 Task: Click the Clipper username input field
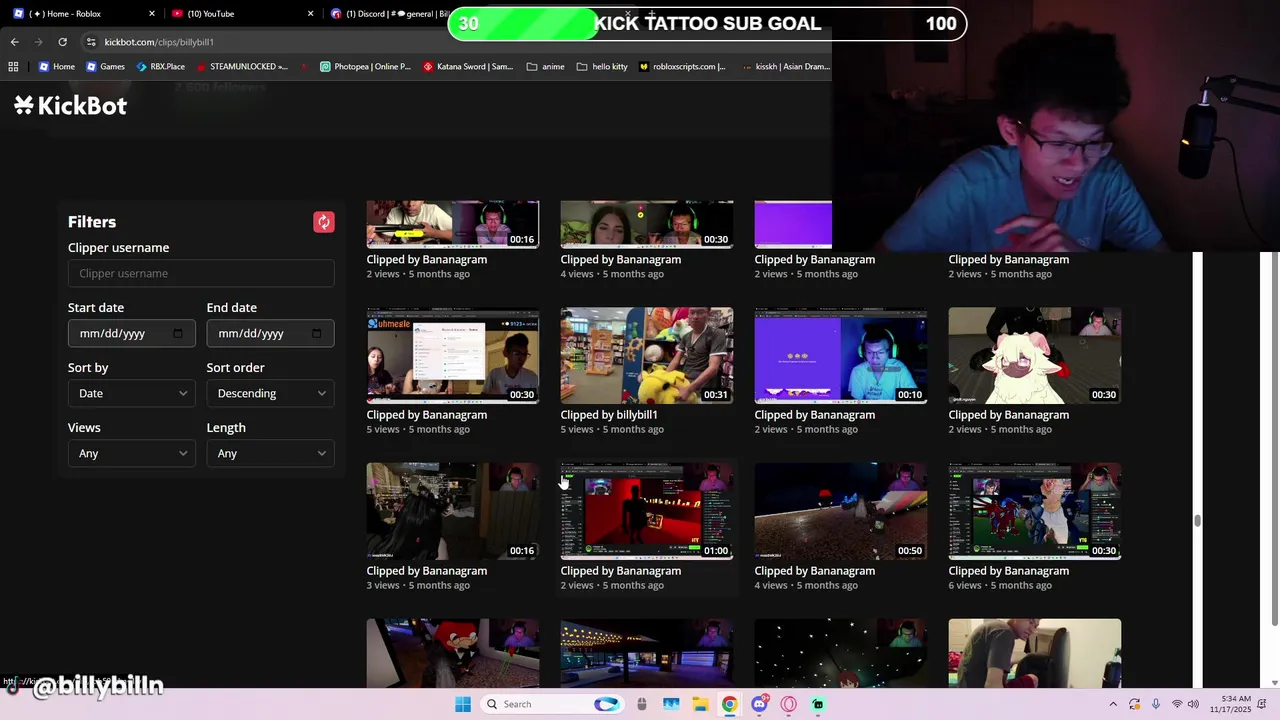click(201, 273)
